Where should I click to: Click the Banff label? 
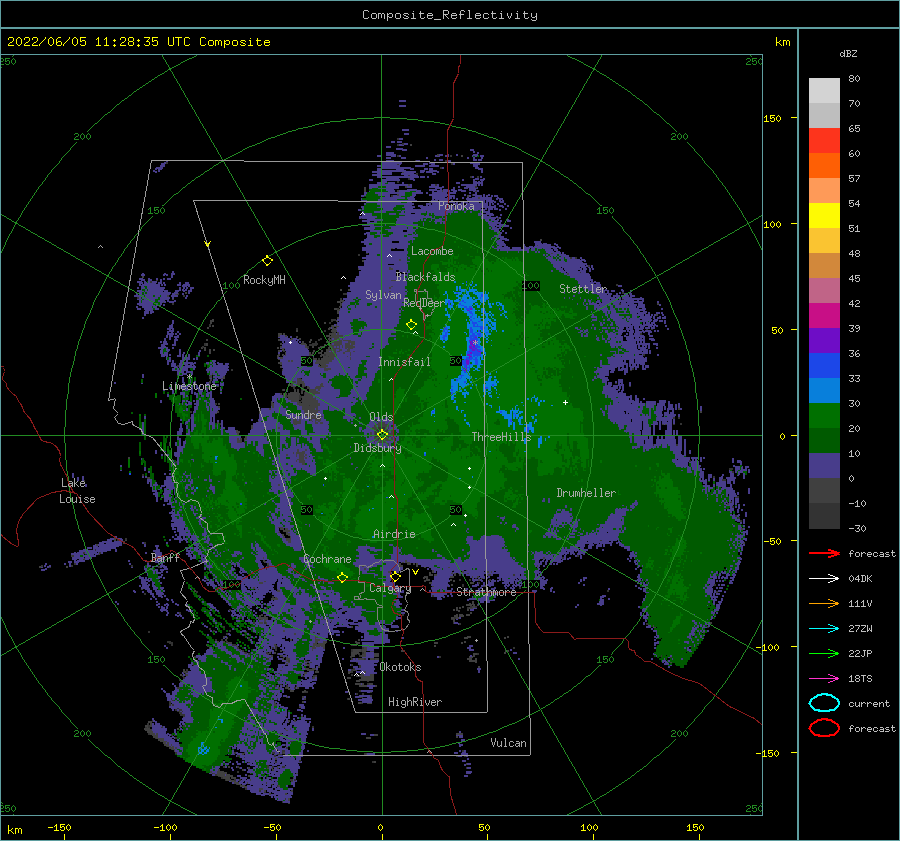[x=165, y=557]
